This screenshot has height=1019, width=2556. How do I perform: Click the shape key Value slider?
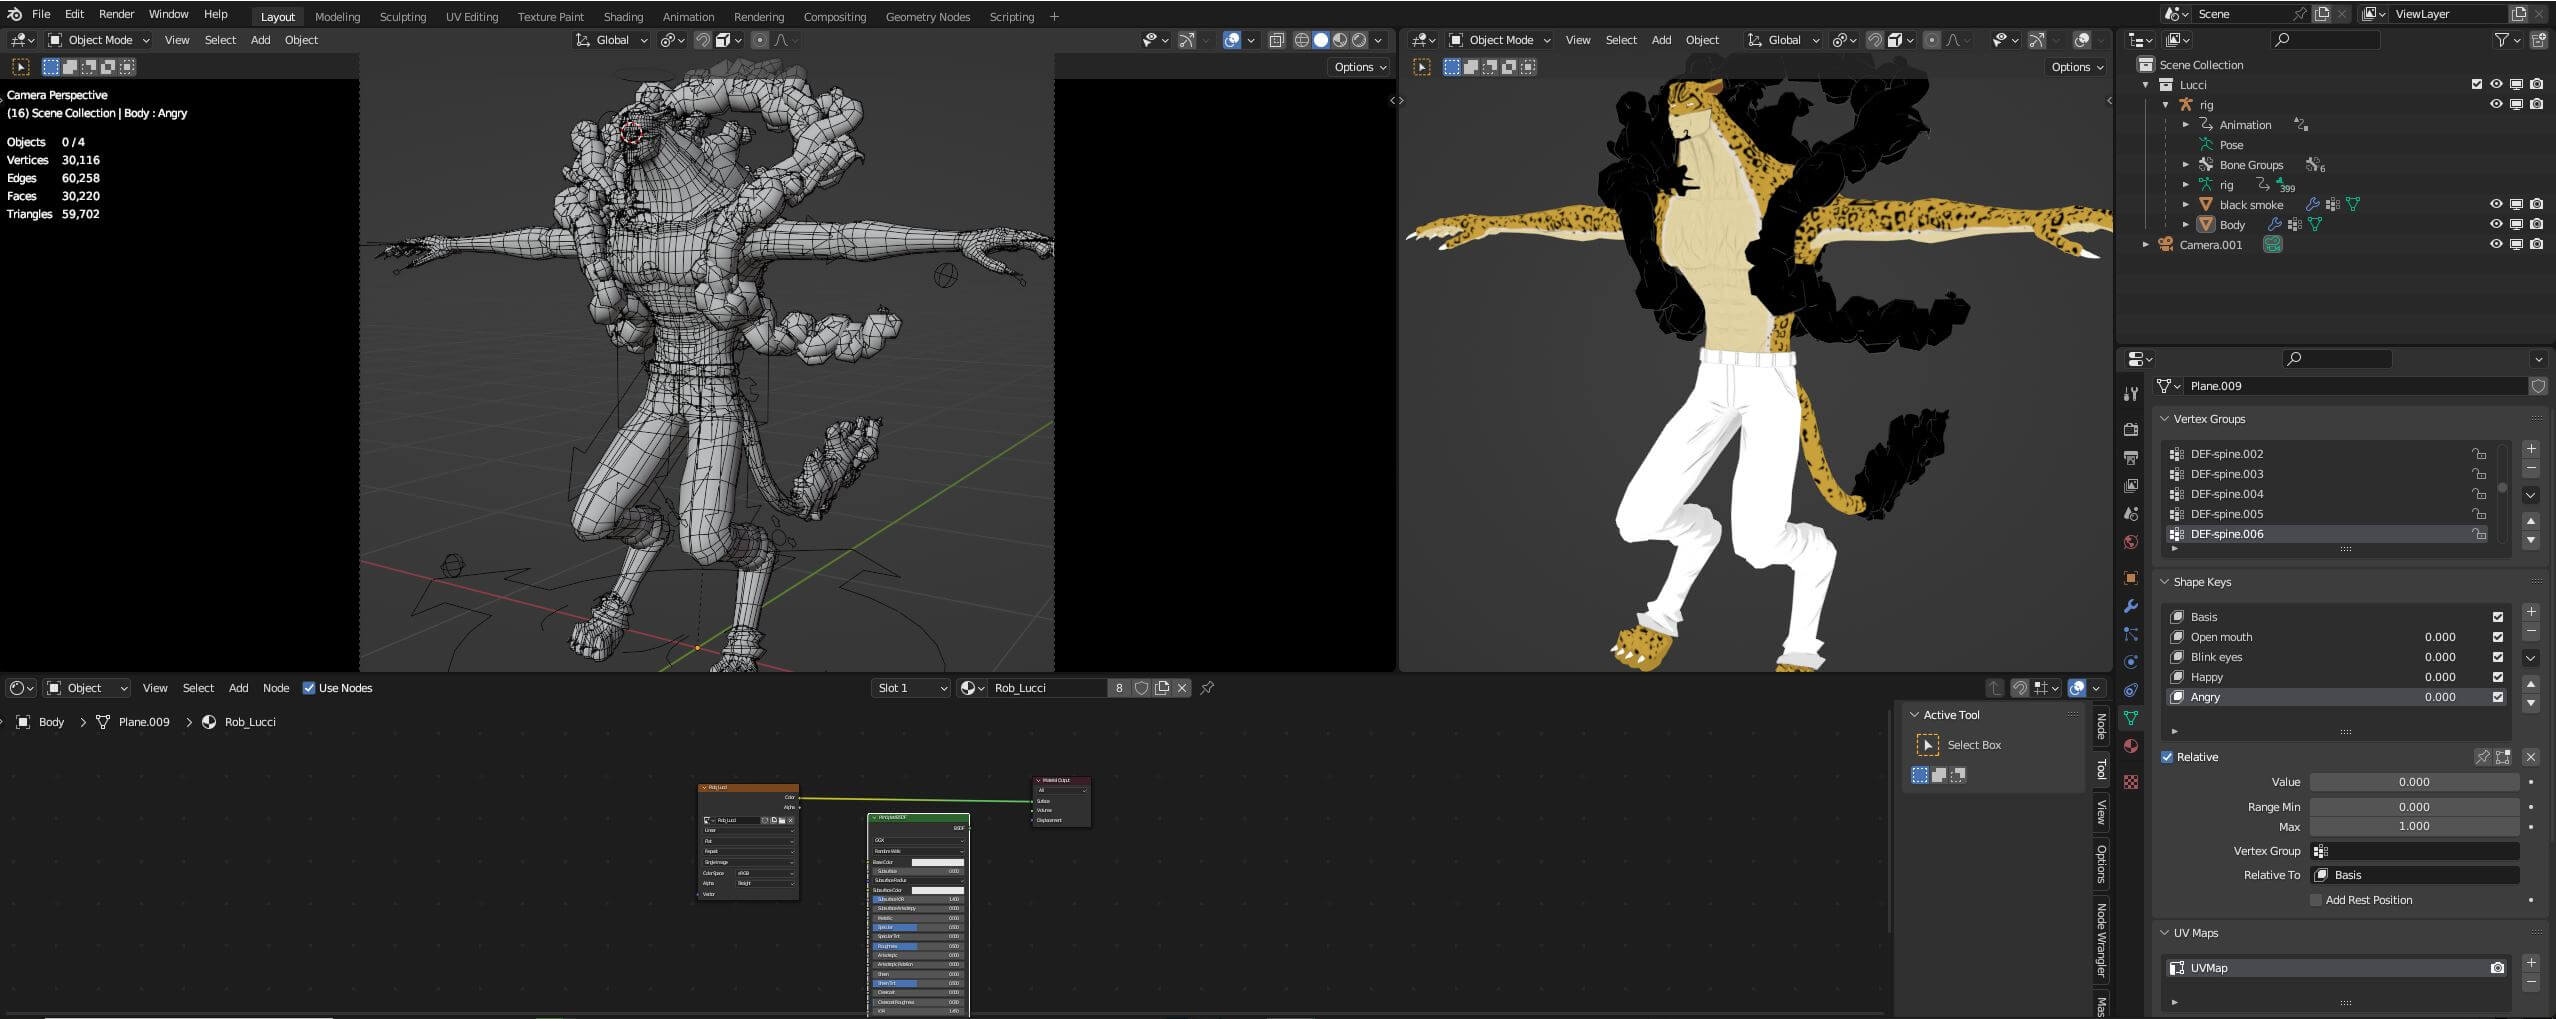pos(2413,782)
